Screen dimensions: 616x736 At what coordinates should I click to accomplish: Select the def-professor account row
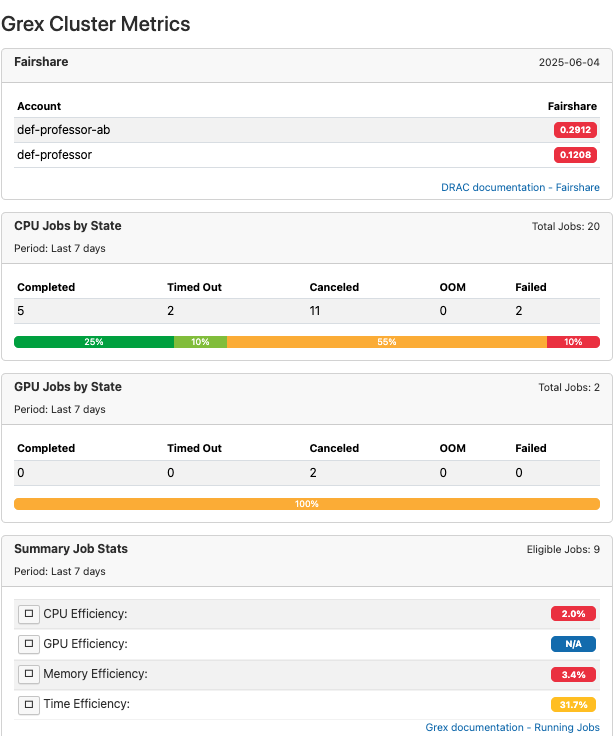[x=307, y=155]
